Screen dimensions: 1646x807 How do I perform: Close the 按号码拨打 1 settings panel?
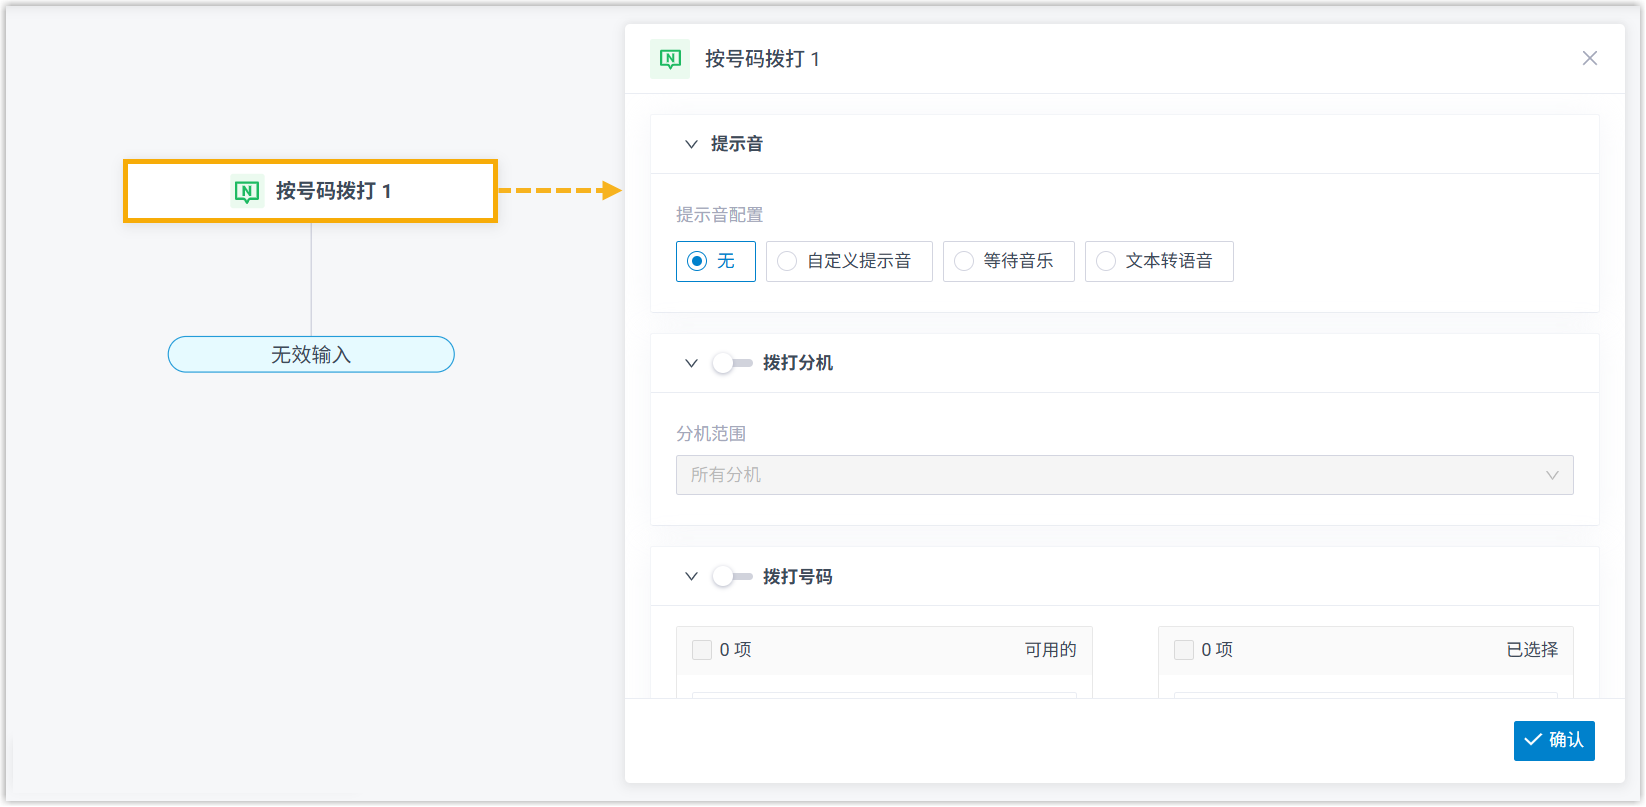pyautogui.click(x=1589, y=59)
